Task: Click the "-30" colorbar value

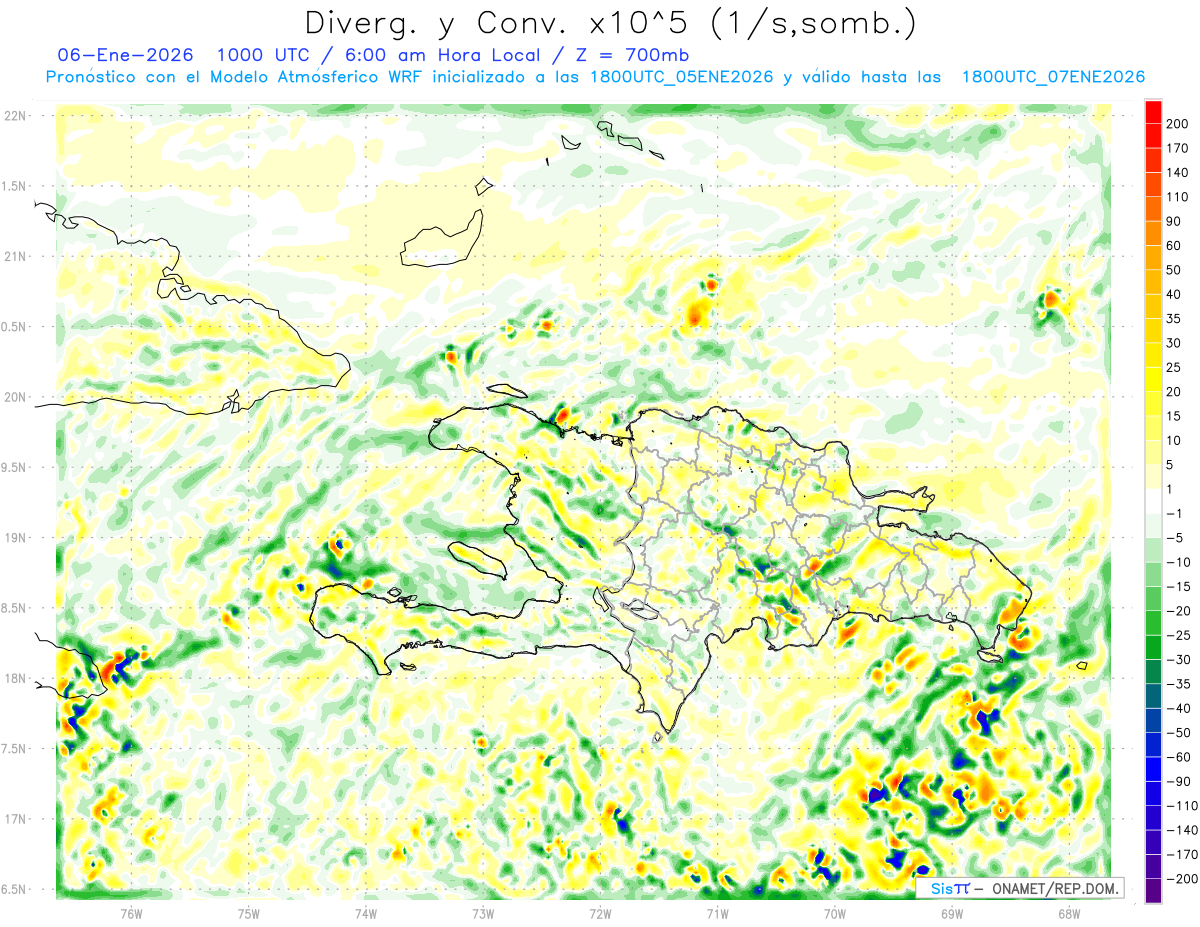Action: pos(1178,660)
